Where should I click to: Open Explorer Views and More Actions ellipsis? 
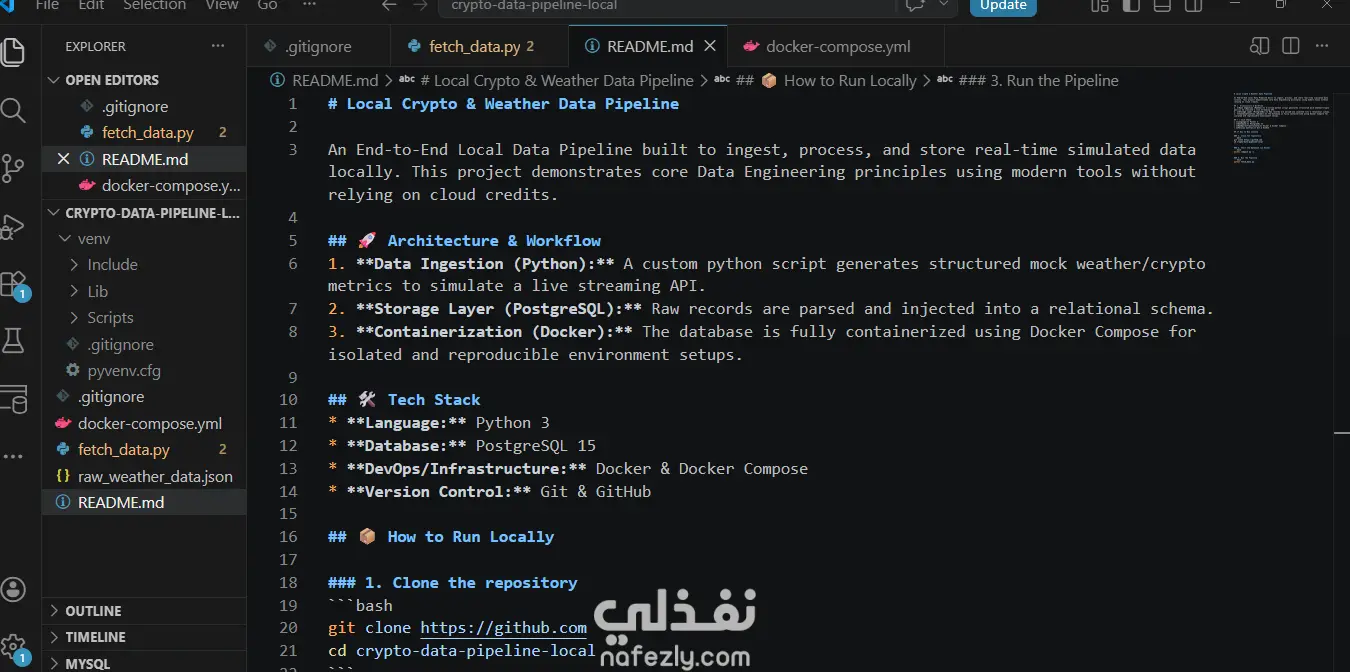coord(218,46)
